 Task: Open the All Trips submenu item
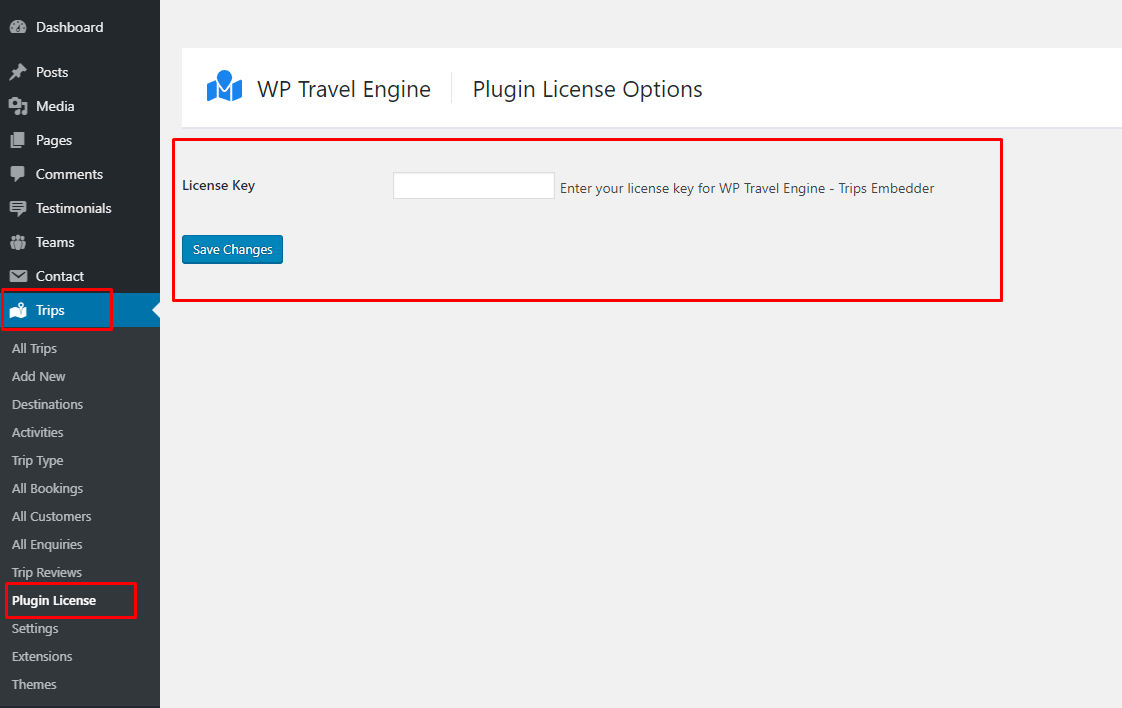34,348
